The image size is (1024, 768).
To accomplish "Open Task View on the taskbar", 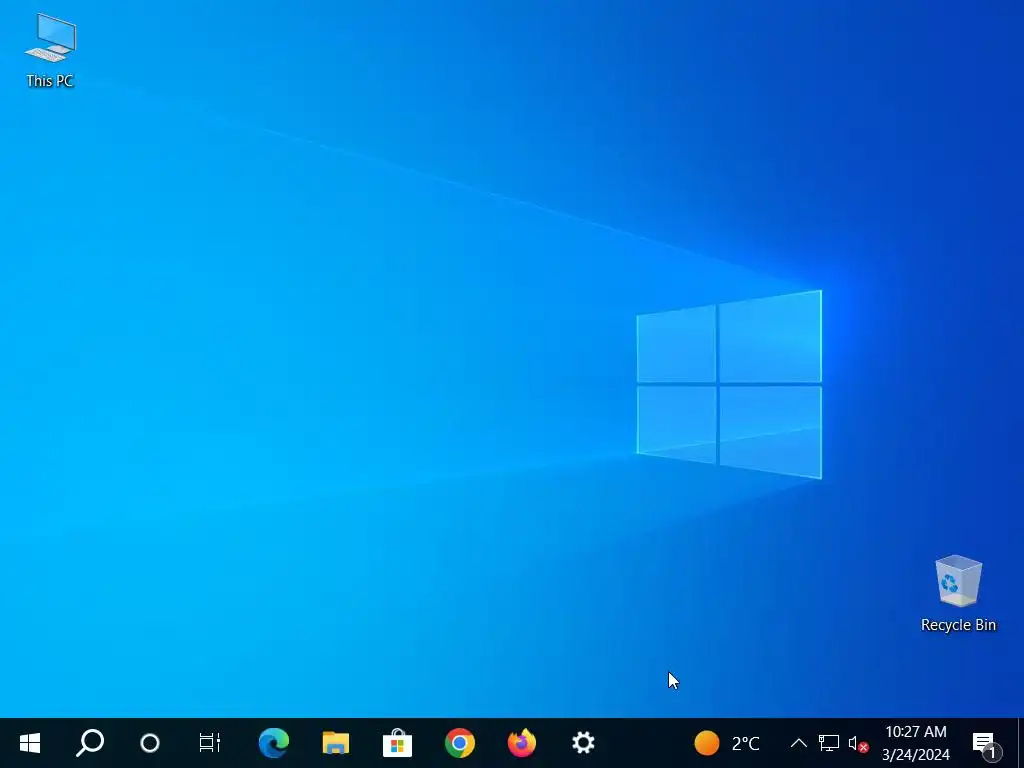I will pos(210,743).
